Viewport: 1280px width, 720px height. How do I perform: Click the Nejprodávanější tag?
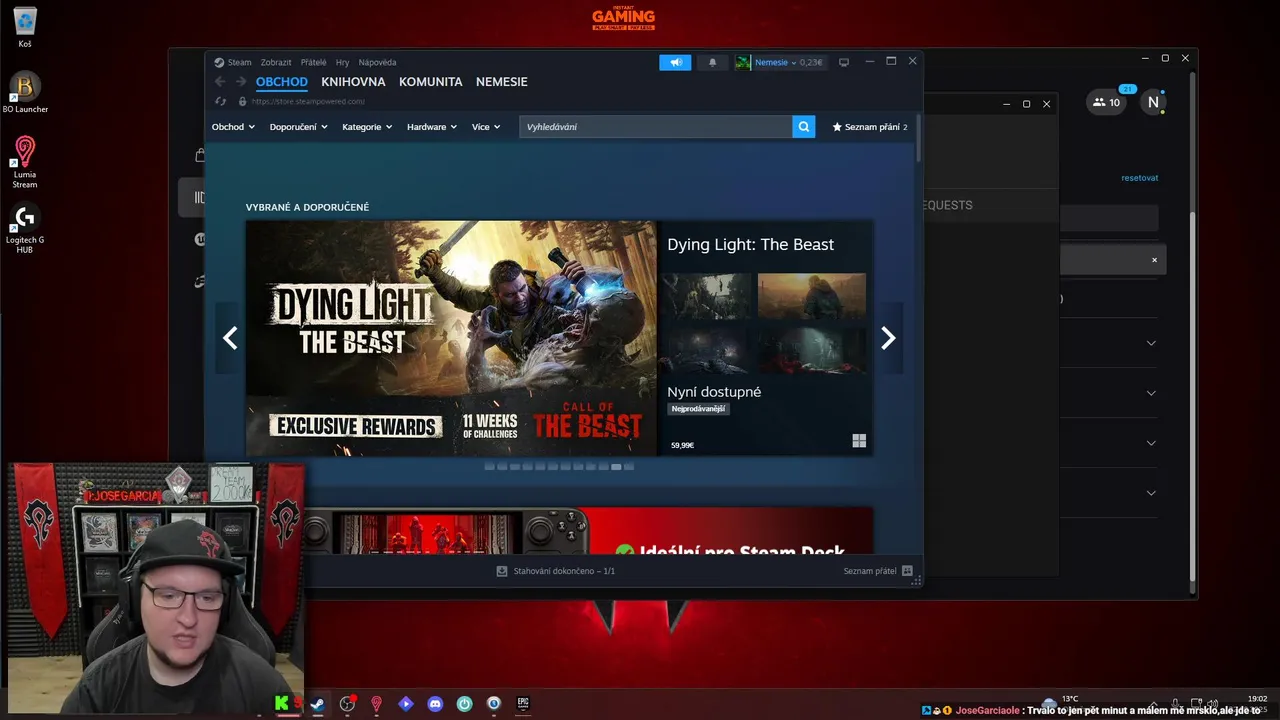pyautogui.click(x=698, y=409)
